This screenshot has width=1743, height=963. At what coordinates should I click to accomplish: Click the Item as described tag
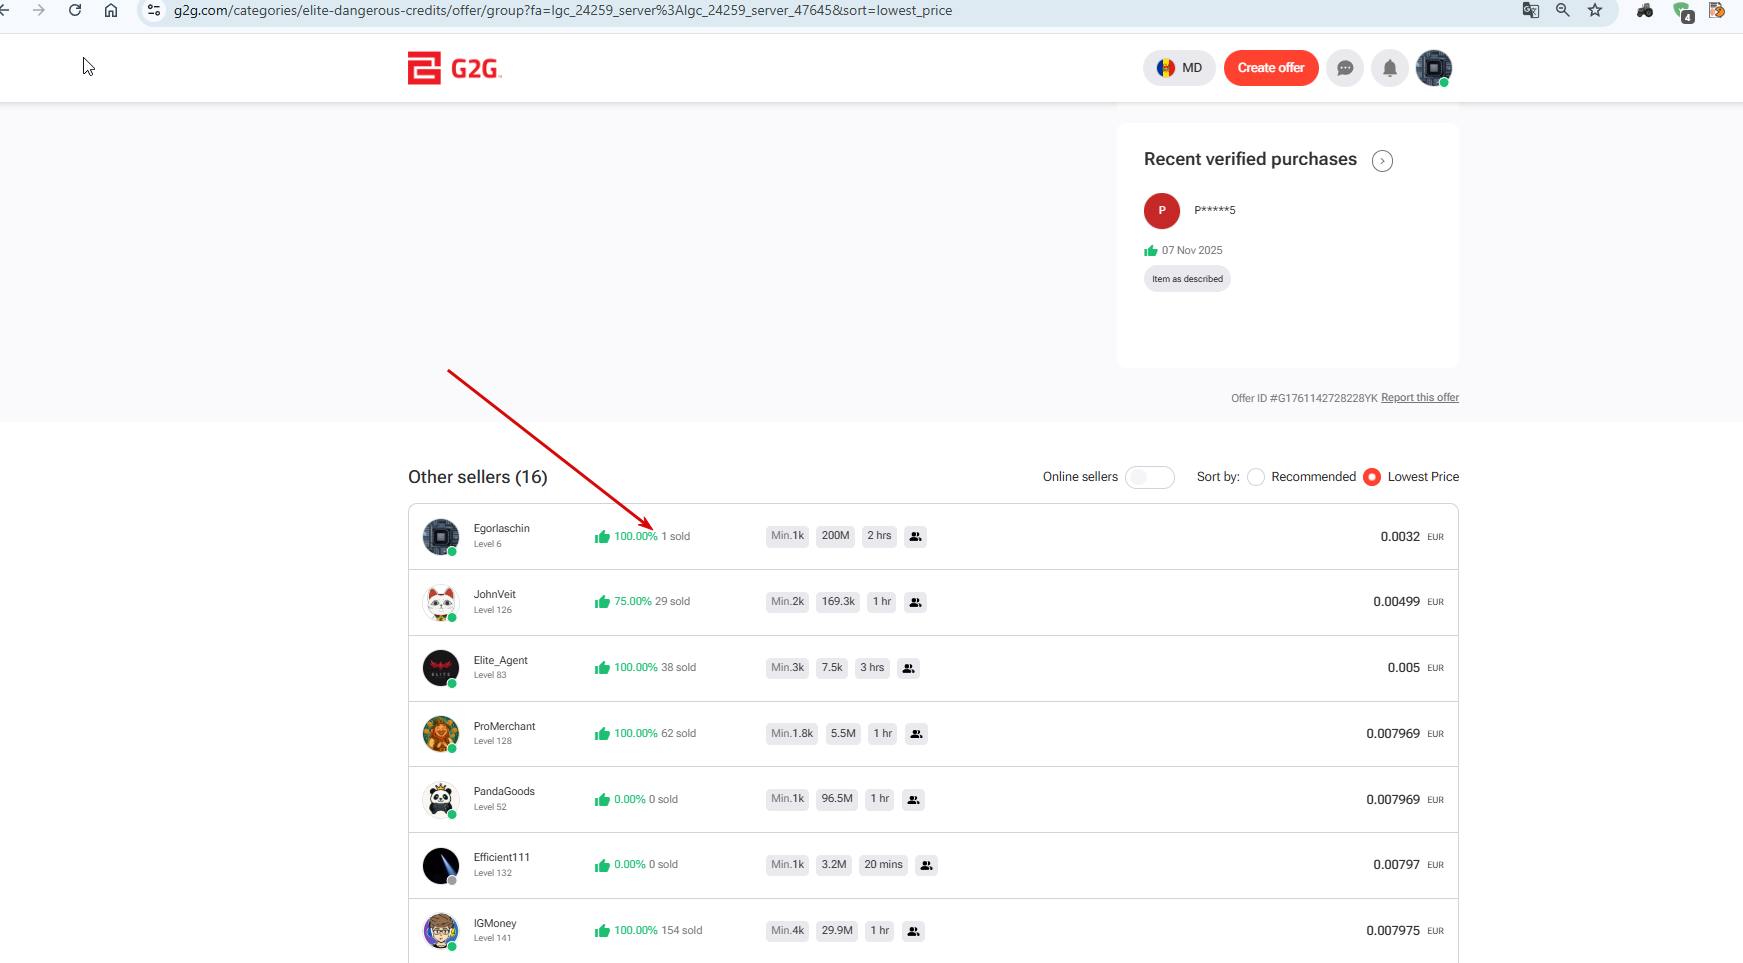tap(1187, 279)
